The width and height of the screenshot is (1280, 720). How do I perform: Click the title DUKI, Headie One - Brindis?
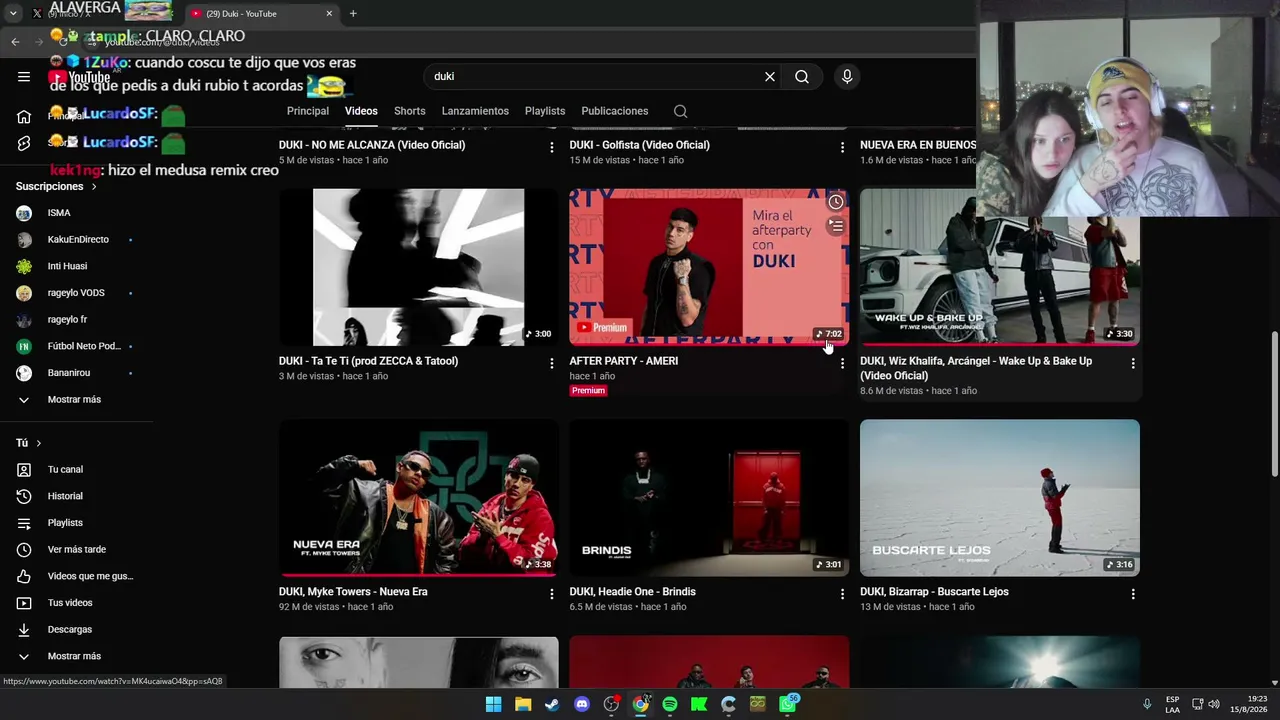632,592
